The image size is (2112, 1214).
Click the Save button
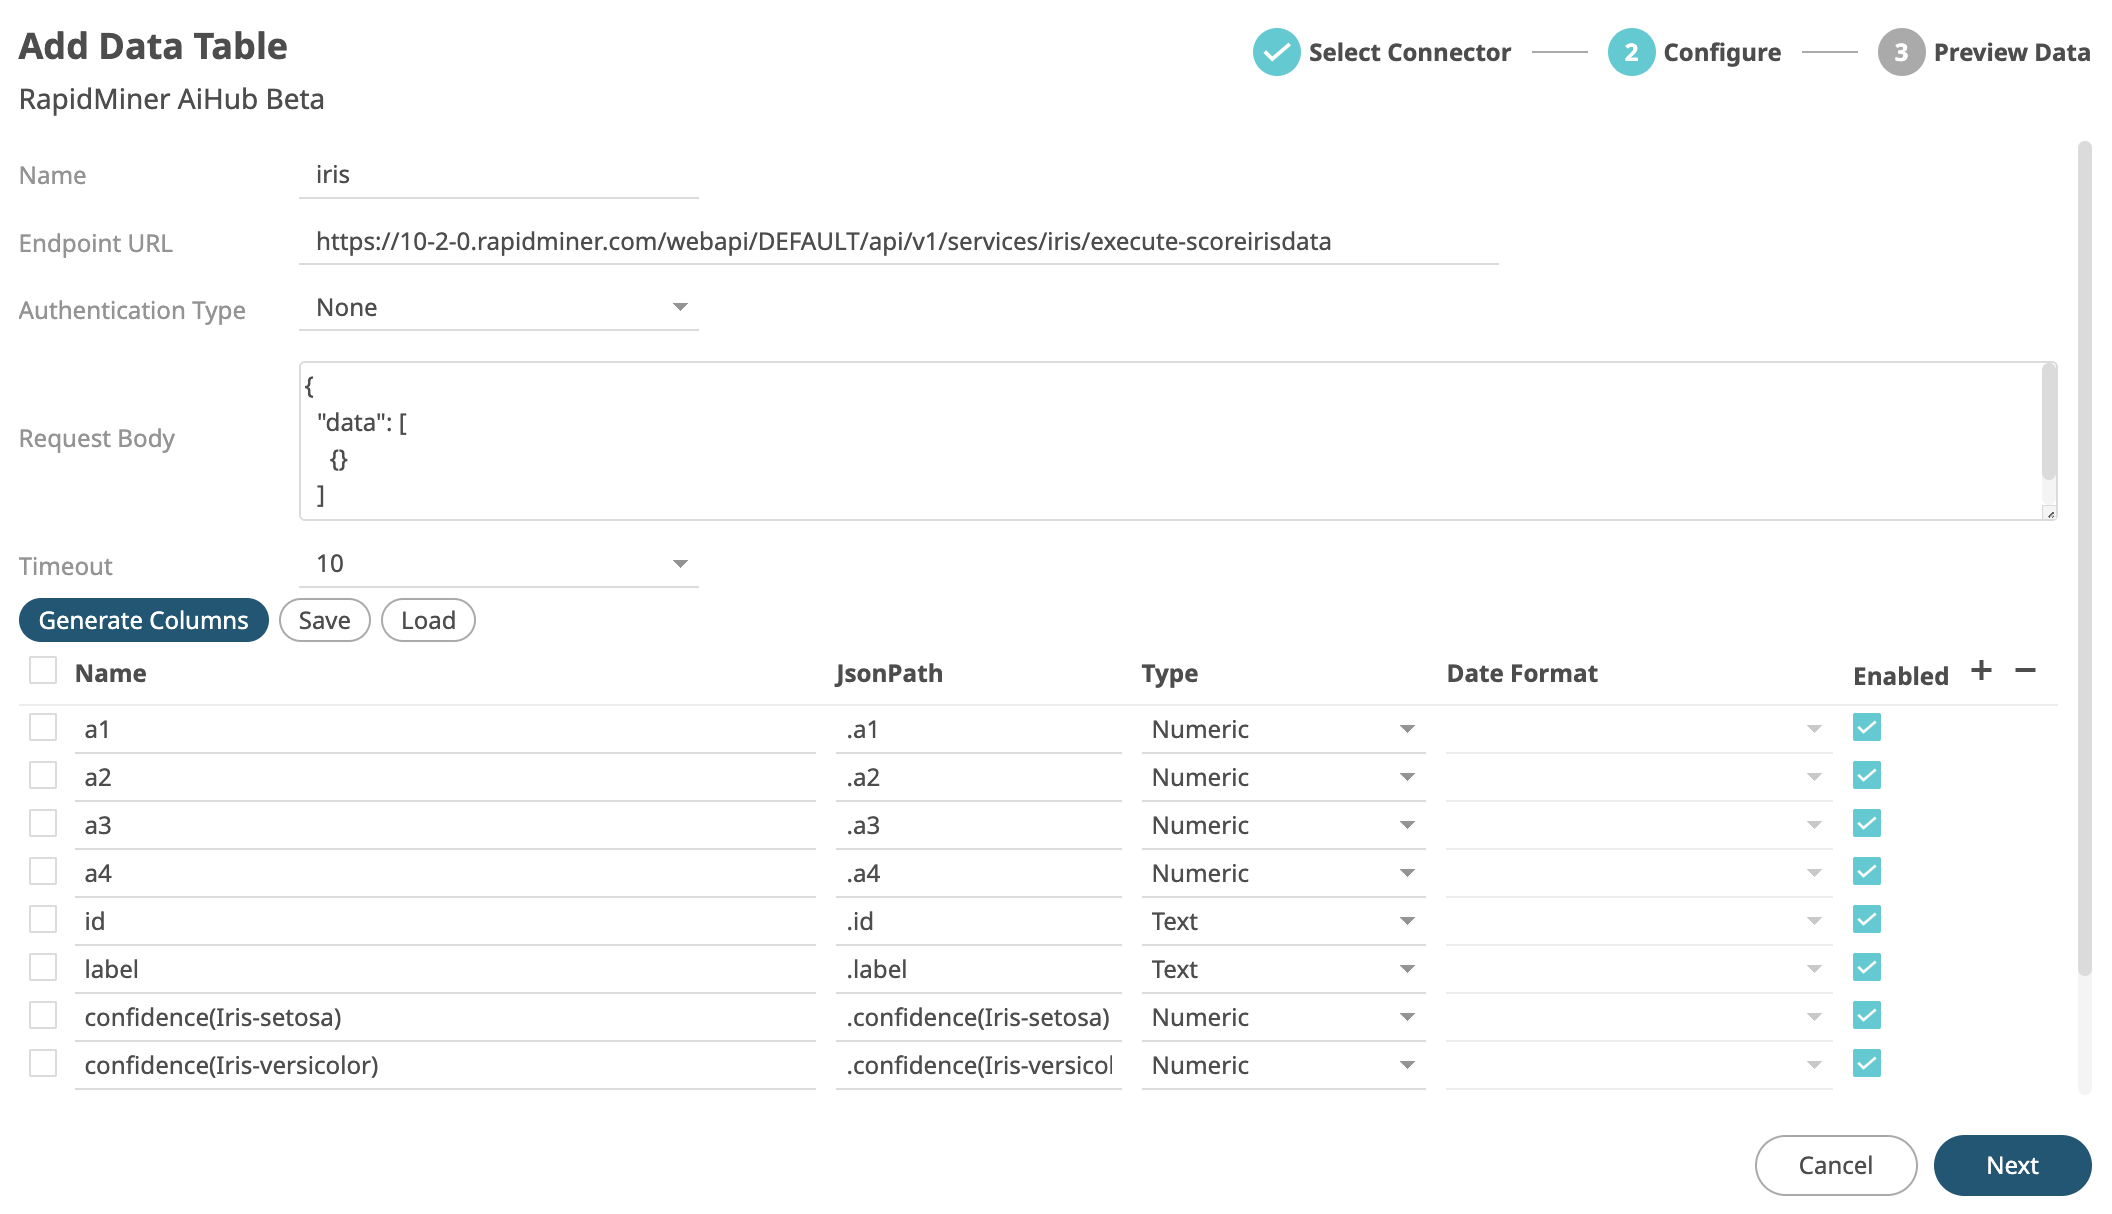click(323, 619)
